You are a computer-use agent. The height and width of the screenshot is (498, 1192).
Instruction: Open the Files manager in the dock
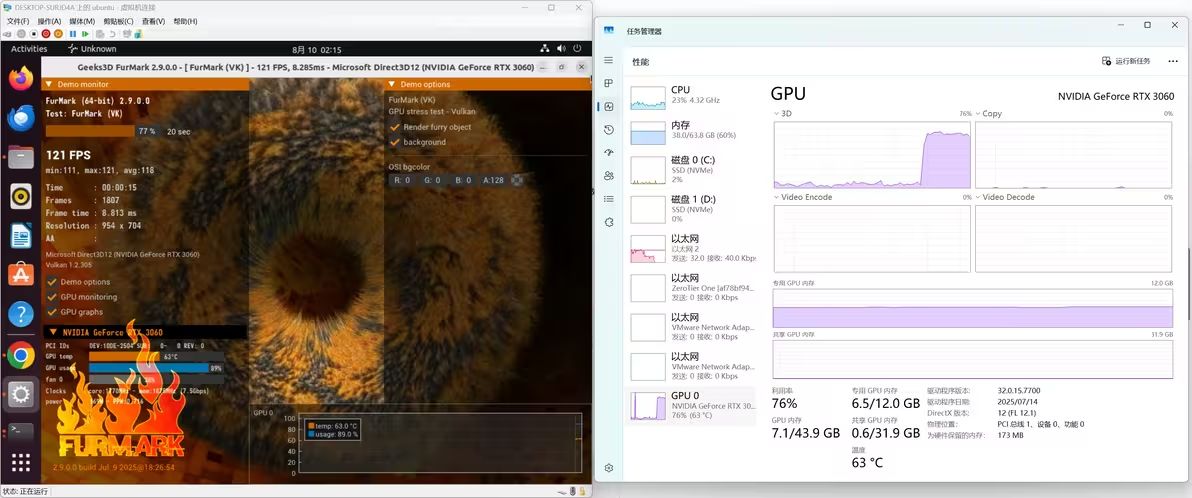pyautogui.click(x=21, y=157)
